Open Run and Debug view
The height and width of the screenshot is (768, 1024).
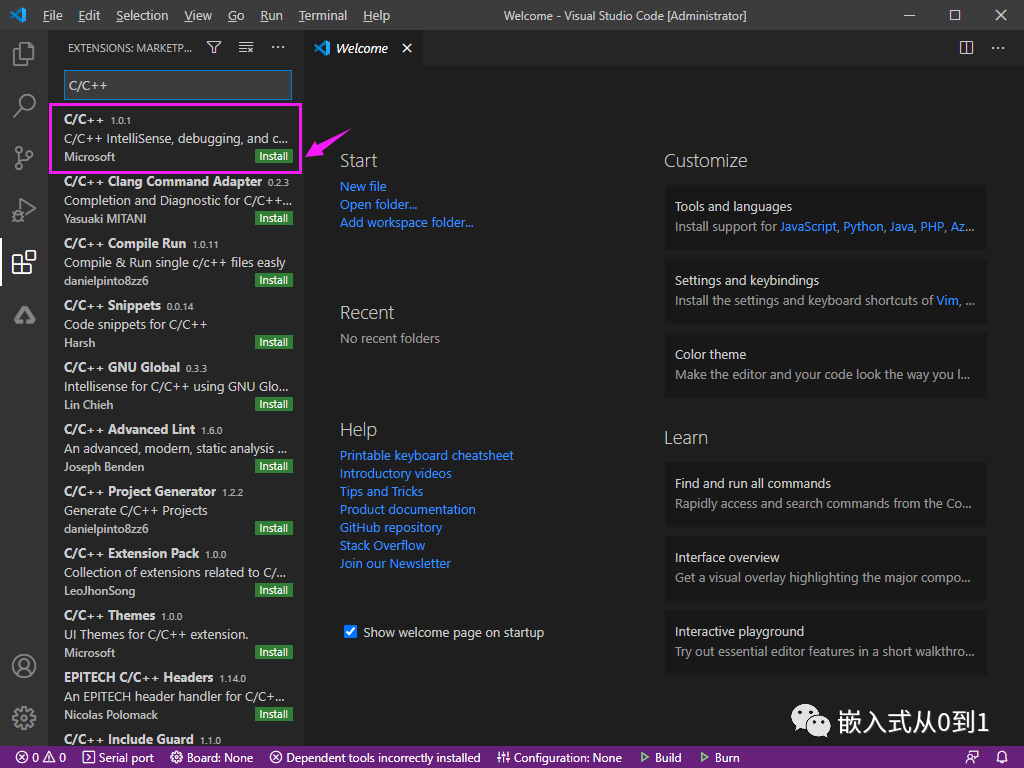(x=24, y=210)
